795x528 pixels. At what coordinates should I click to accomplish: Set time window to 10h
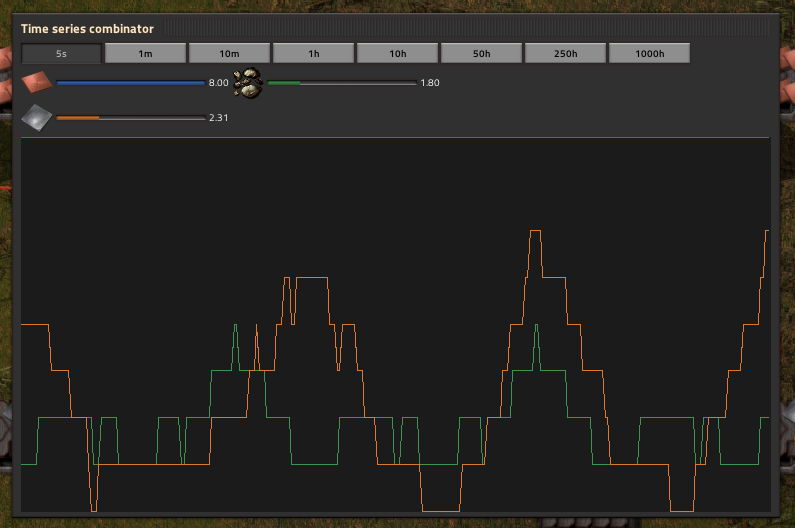[397, 53]
